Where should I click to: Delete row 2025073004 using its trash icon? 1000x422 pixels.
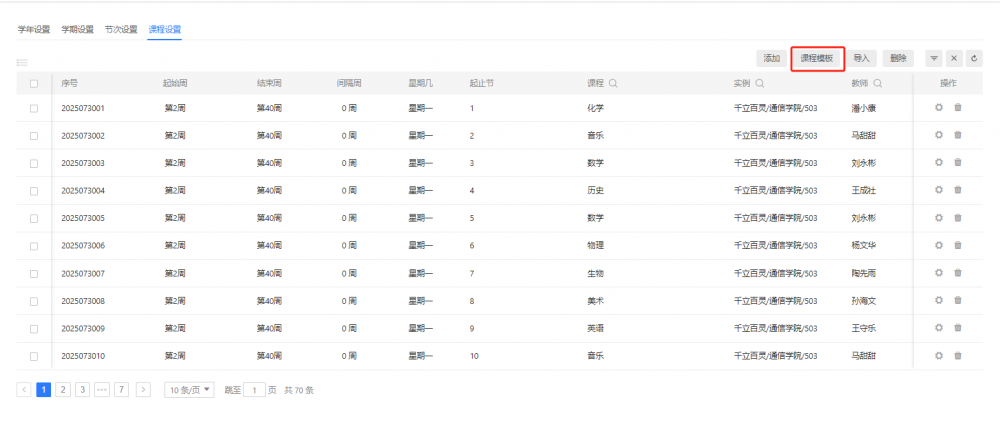pos(958,190)
